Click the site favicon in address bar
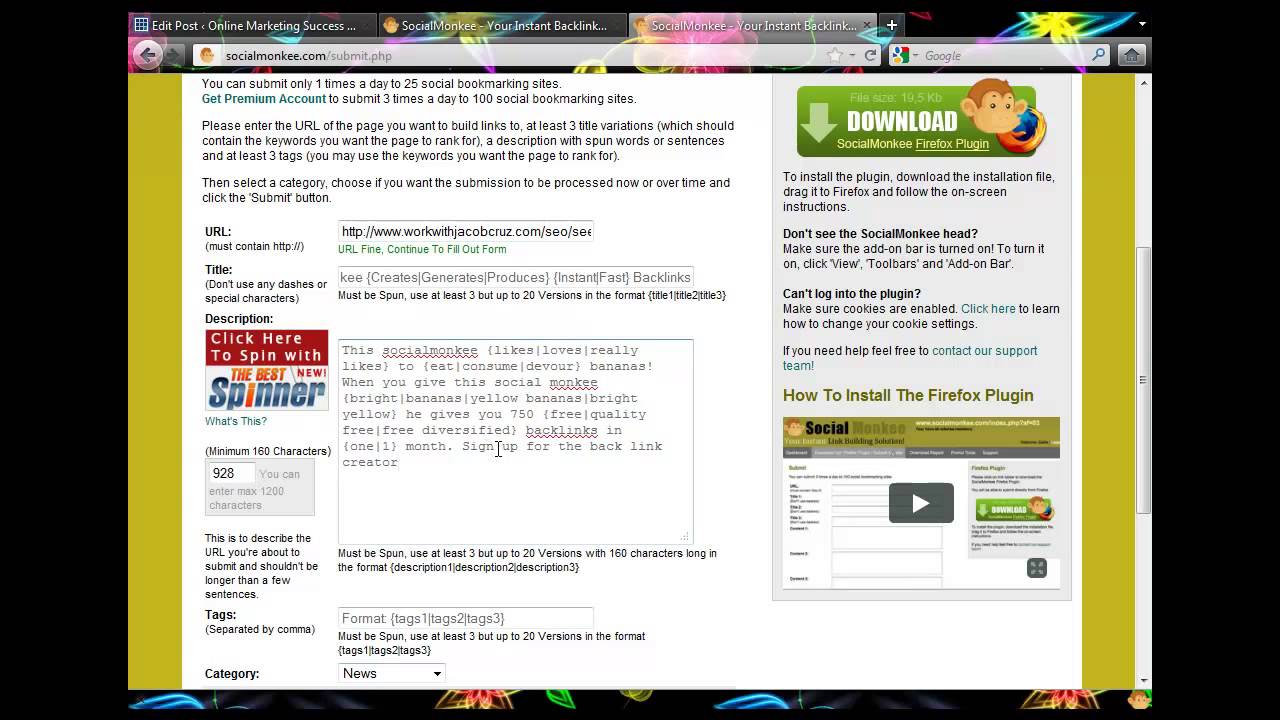The height and width of the screenshot is (720, 1280). 207,56
